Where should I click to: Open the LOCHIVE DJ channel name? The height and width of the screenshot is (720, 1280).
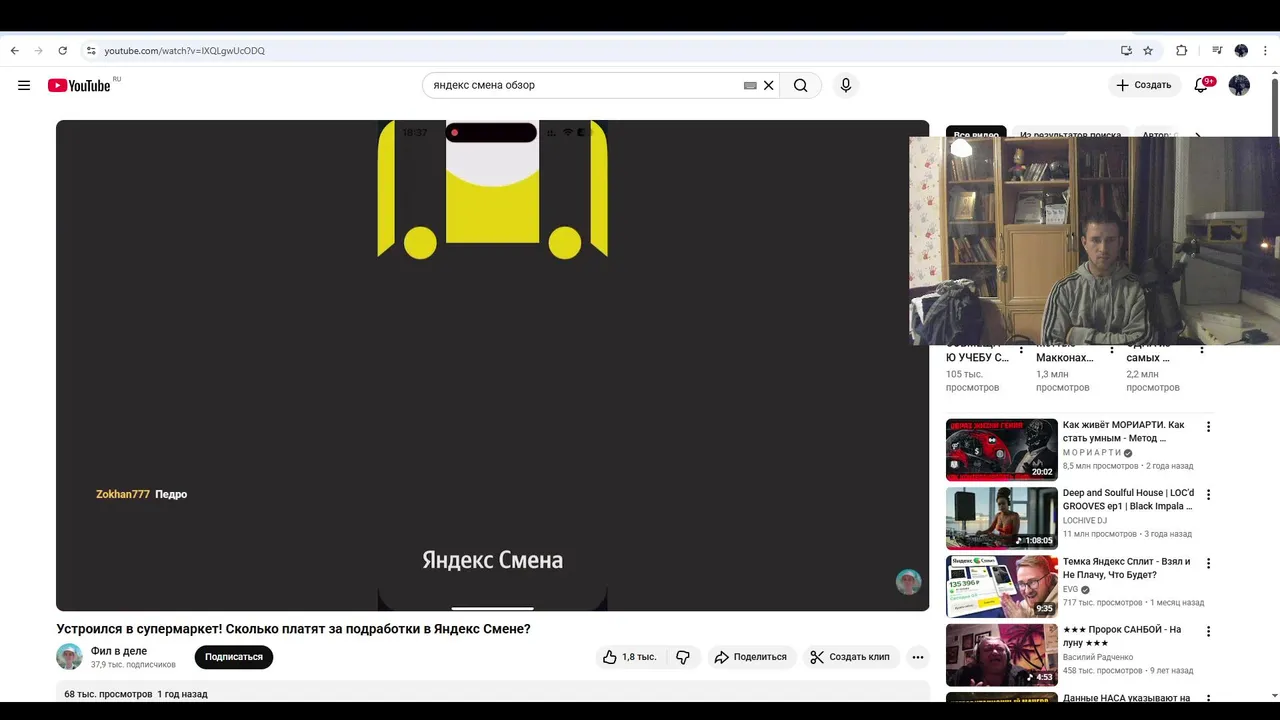(1085, 521)
